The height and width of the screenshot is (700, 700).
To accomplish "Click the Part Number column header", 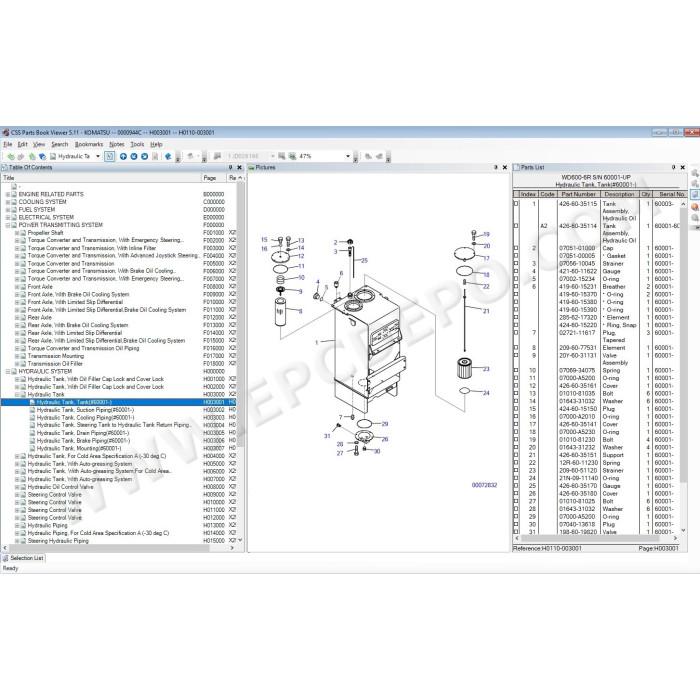I will tap(578, 194).
